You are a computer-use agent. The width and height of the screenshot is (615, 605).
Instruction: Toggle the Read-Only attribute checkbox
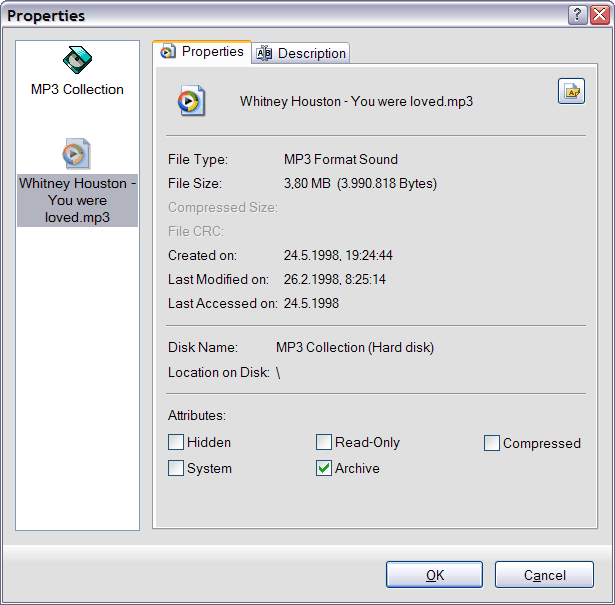click(x=324, y=442)
